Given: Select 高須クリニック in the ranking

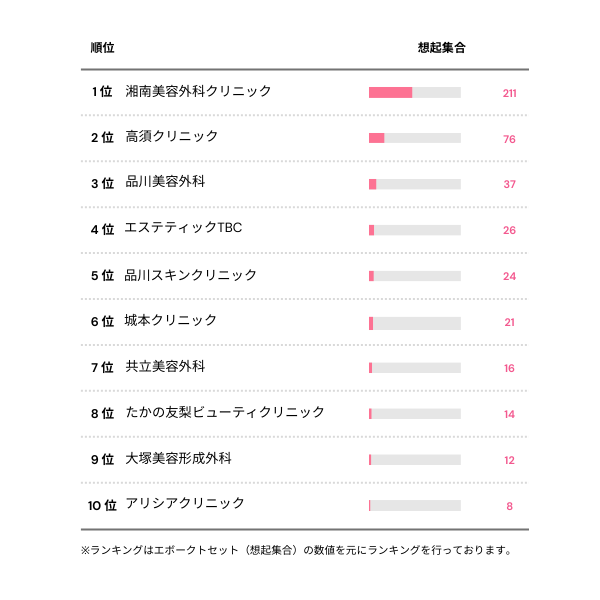Looking at the screenshot, I should pyautogui.click(x=171, y=137).
